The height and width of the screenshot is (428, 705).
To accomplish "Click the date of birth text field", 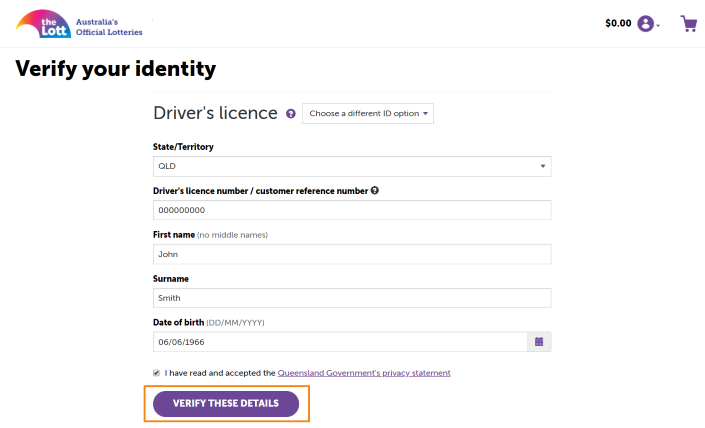I will (340, 342).
